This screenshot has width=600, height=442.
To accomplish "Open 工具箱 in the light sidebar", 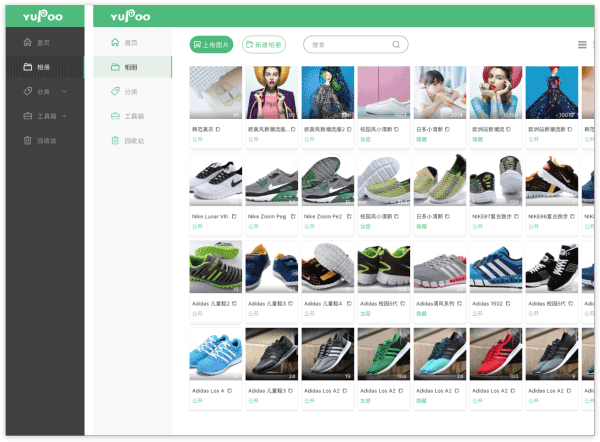I will coord(132,116).
